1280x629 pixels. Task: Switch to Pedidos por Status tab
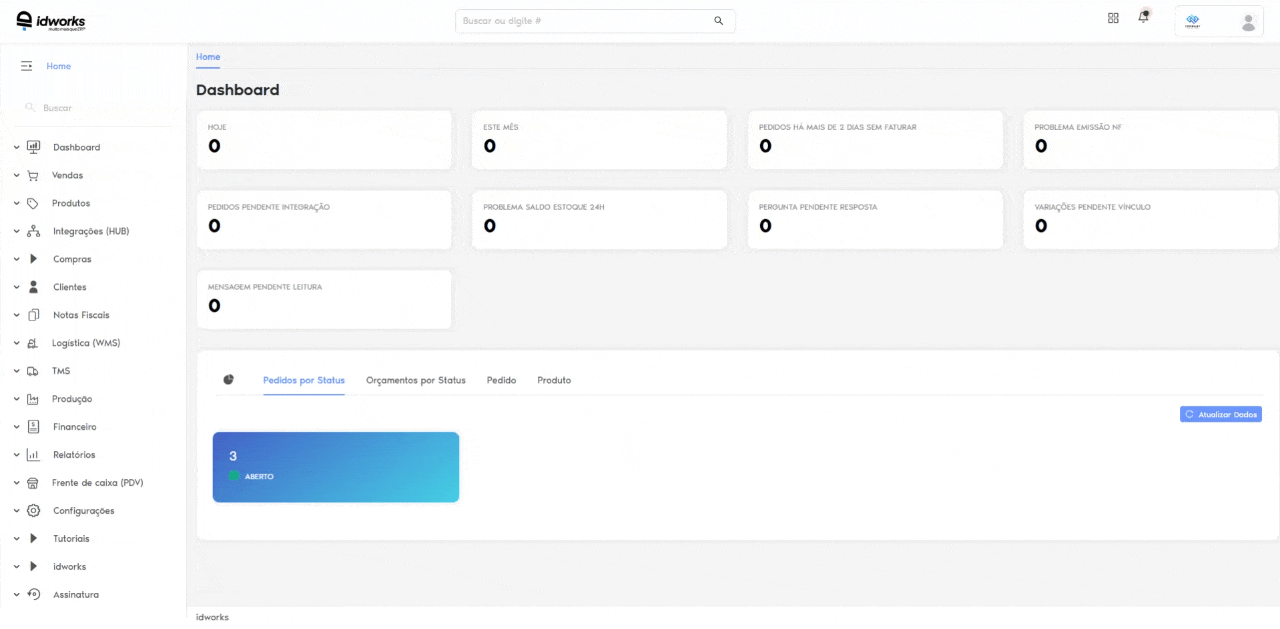point(304,380)
